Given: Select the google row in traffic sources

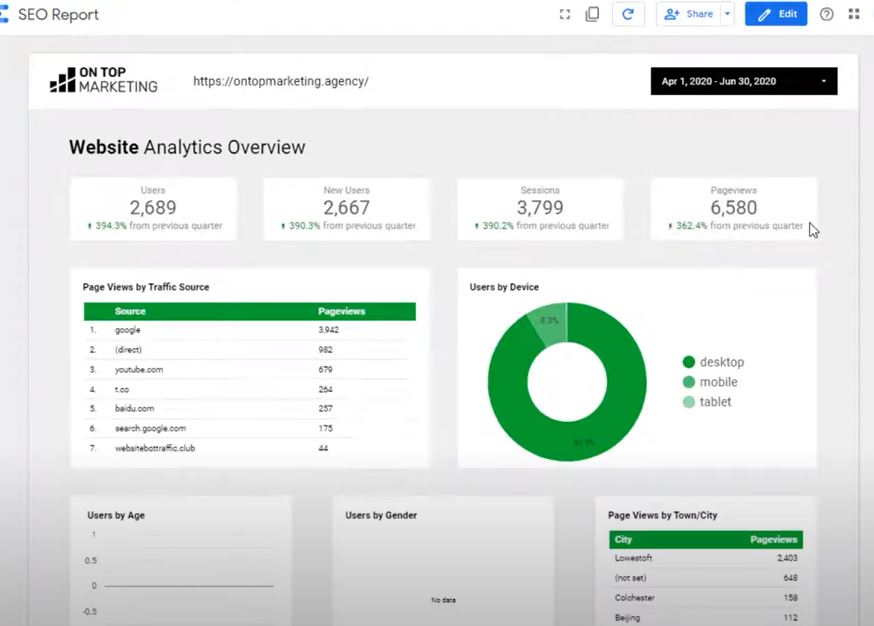Looking at the screenshot, I should click(200, 330).
